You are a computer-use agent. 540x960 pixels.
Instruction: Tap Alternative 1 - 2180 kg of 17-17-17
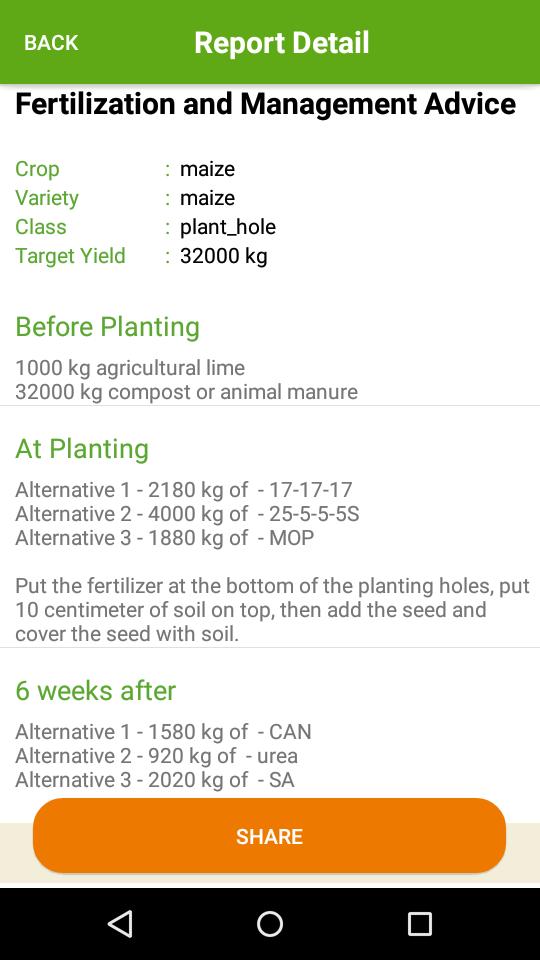(184, 490)
